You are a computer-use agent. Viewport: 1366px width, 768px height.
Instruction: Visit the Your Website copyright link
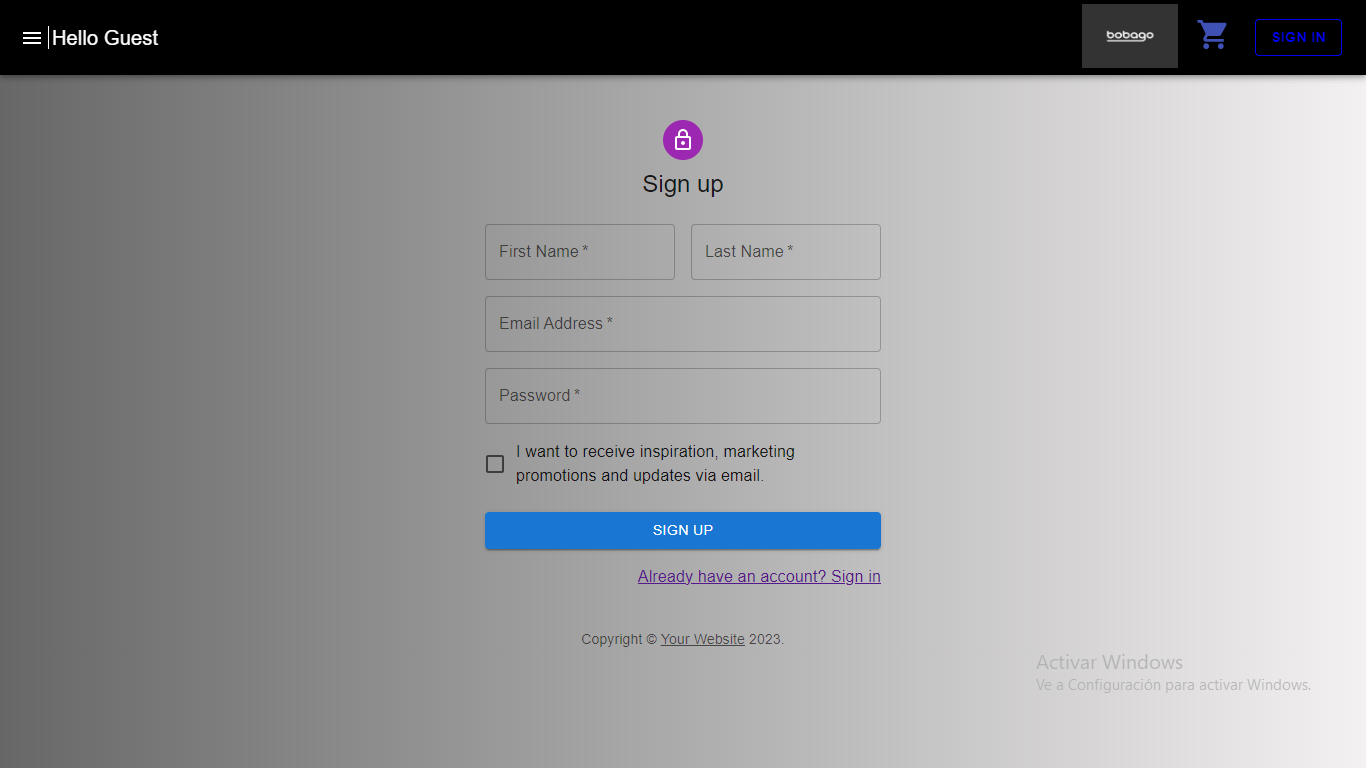pos(702,639)
